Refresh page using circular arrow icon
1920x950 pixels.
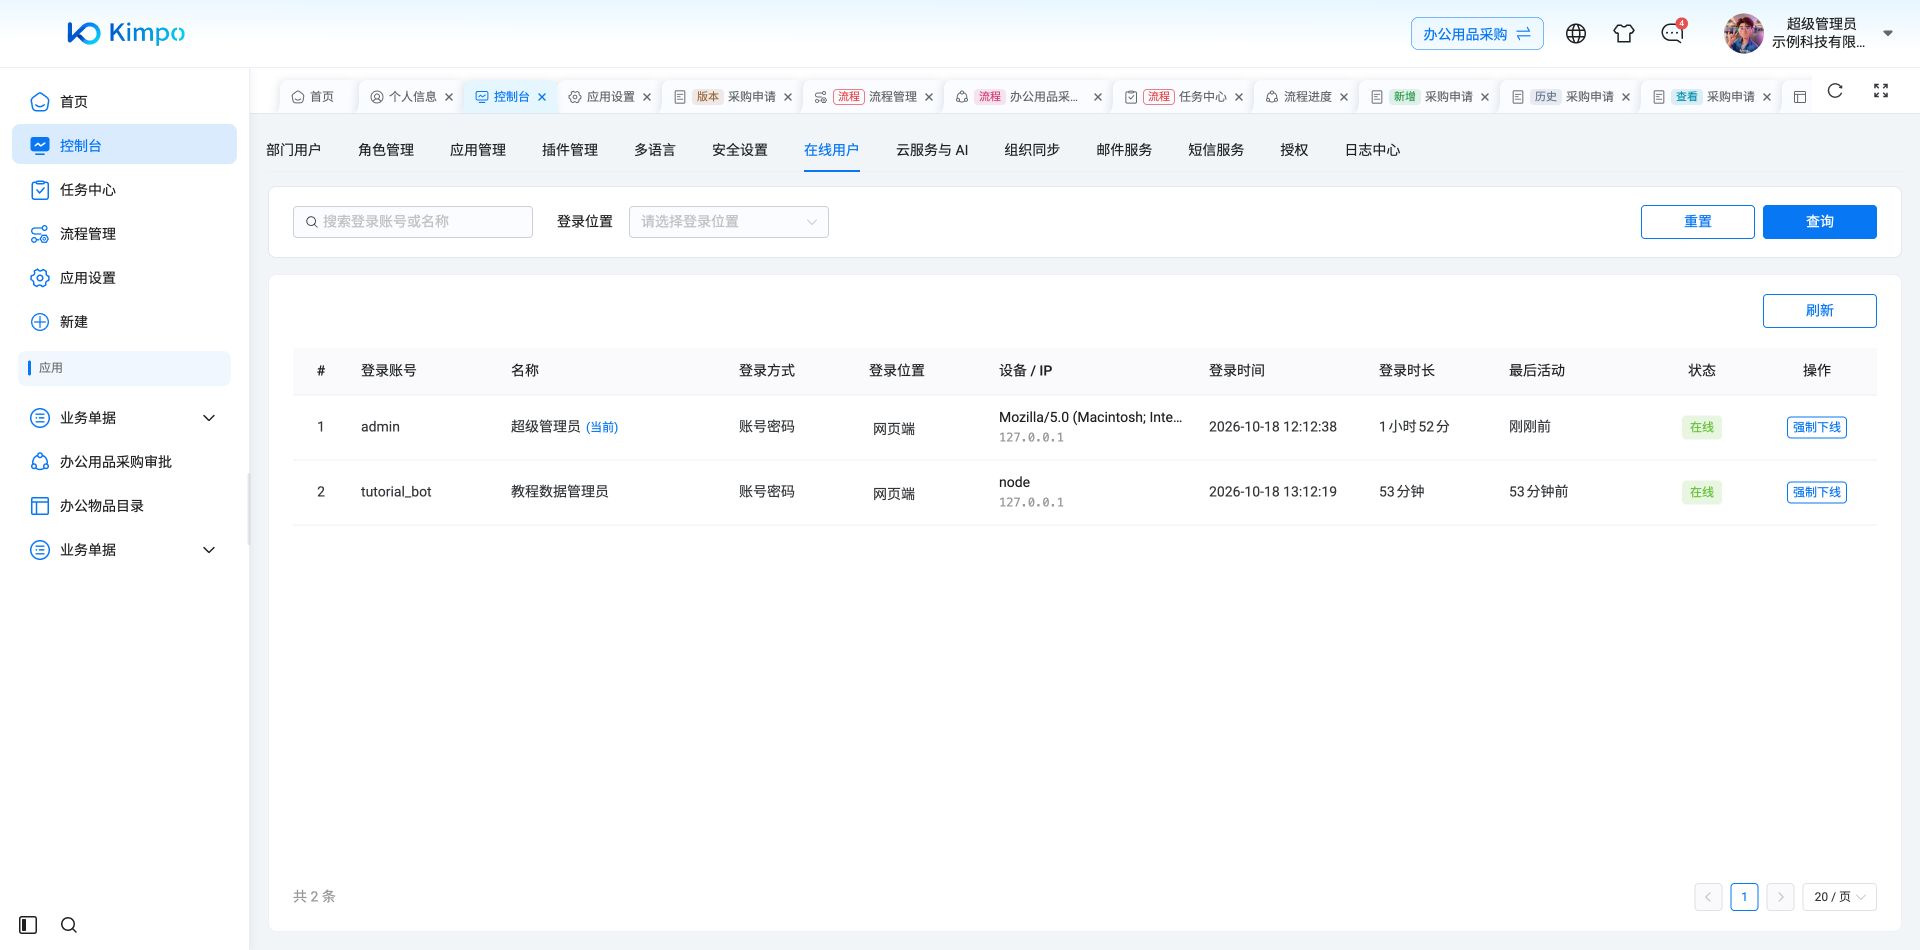[1835, 91]
